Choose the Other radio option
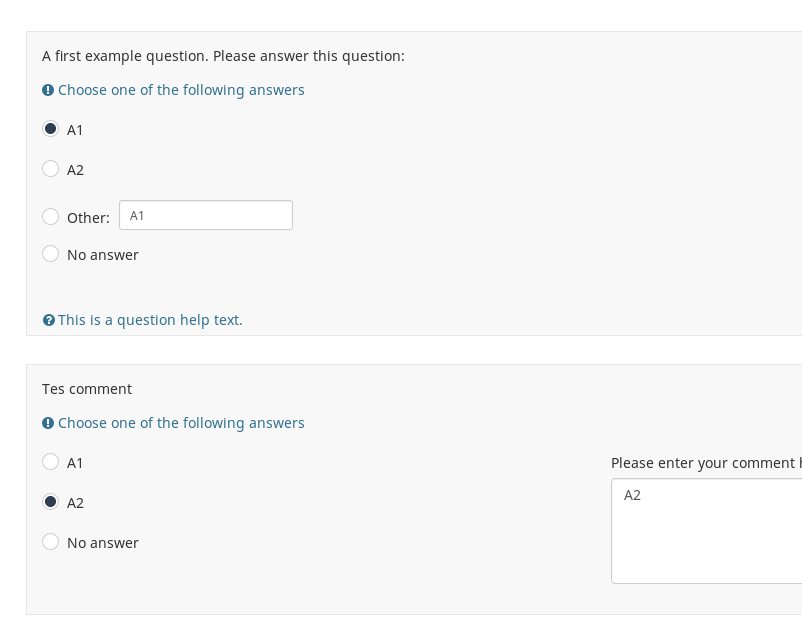Screen dimensions: 802x635 tap(51, 217)
